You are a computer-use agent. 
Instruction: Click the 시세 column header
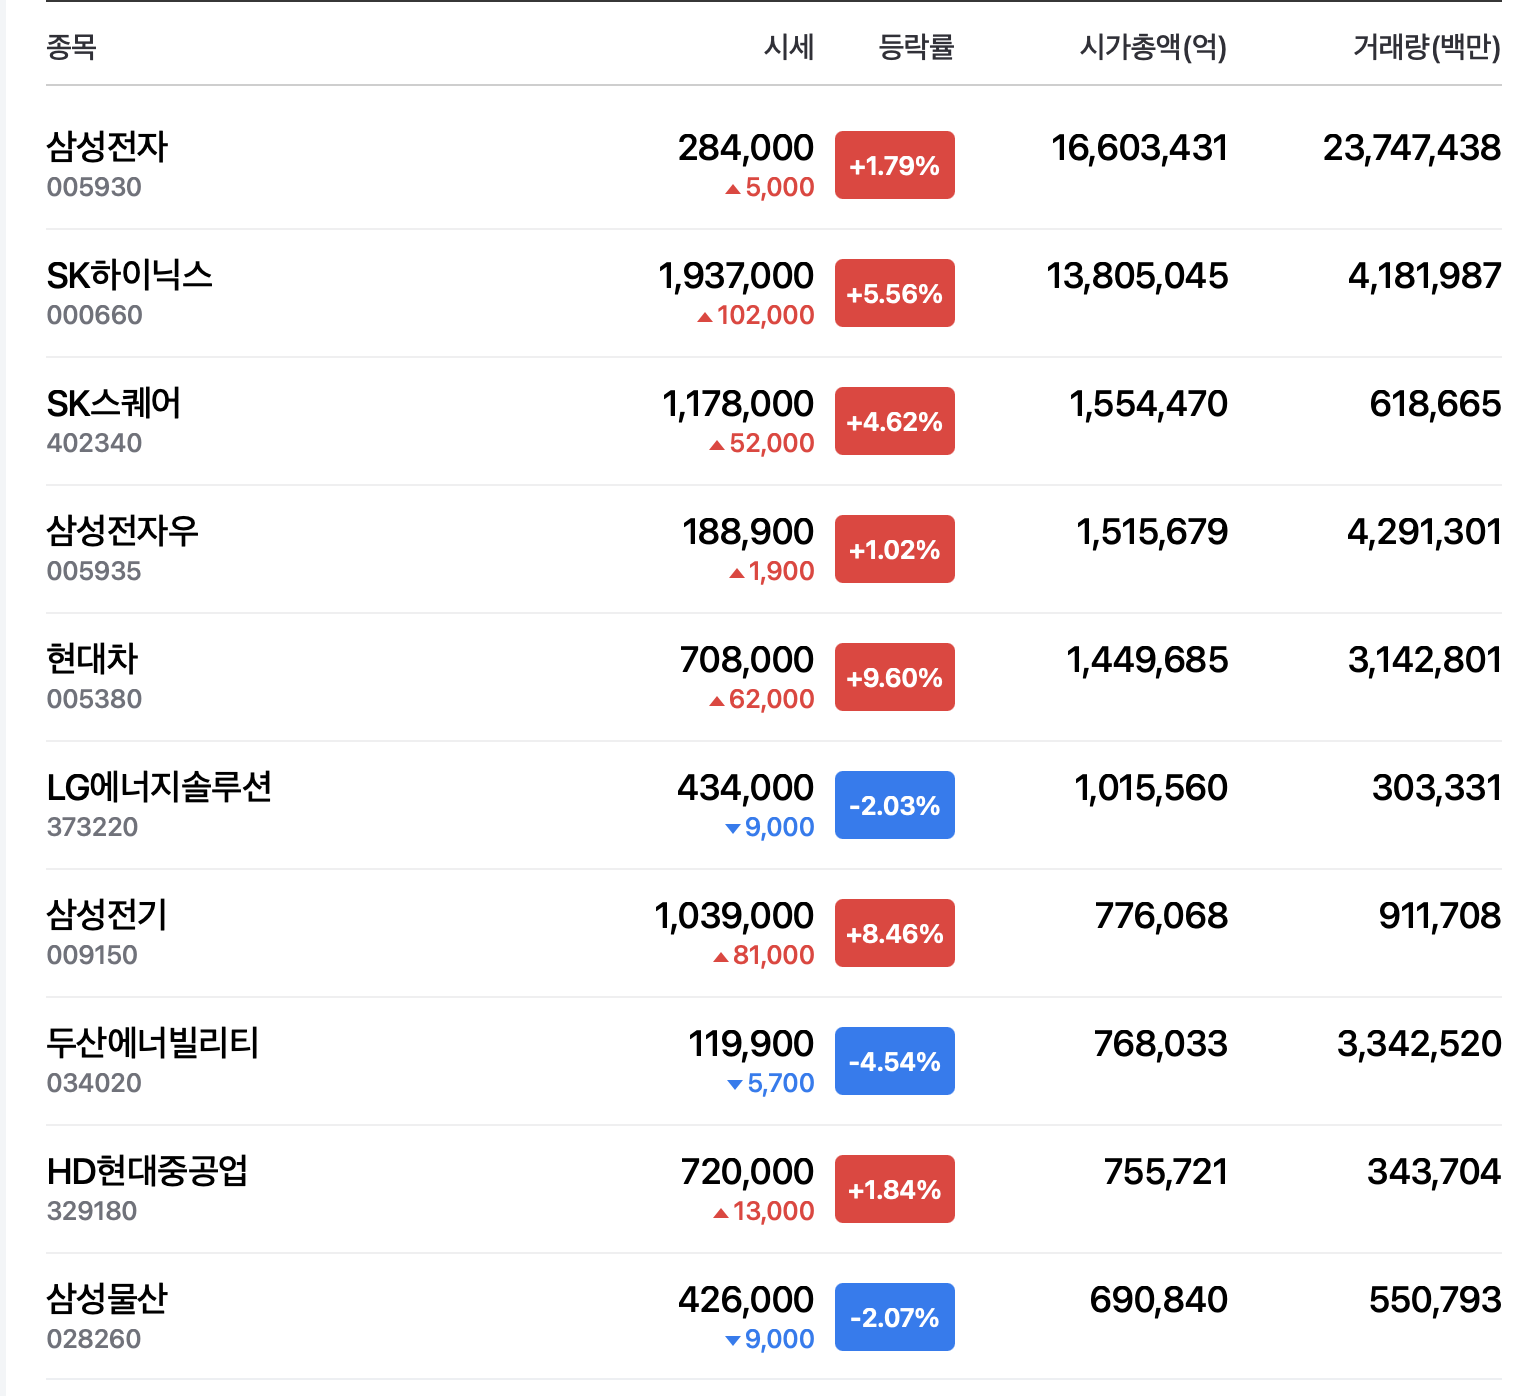click(789, 47)
